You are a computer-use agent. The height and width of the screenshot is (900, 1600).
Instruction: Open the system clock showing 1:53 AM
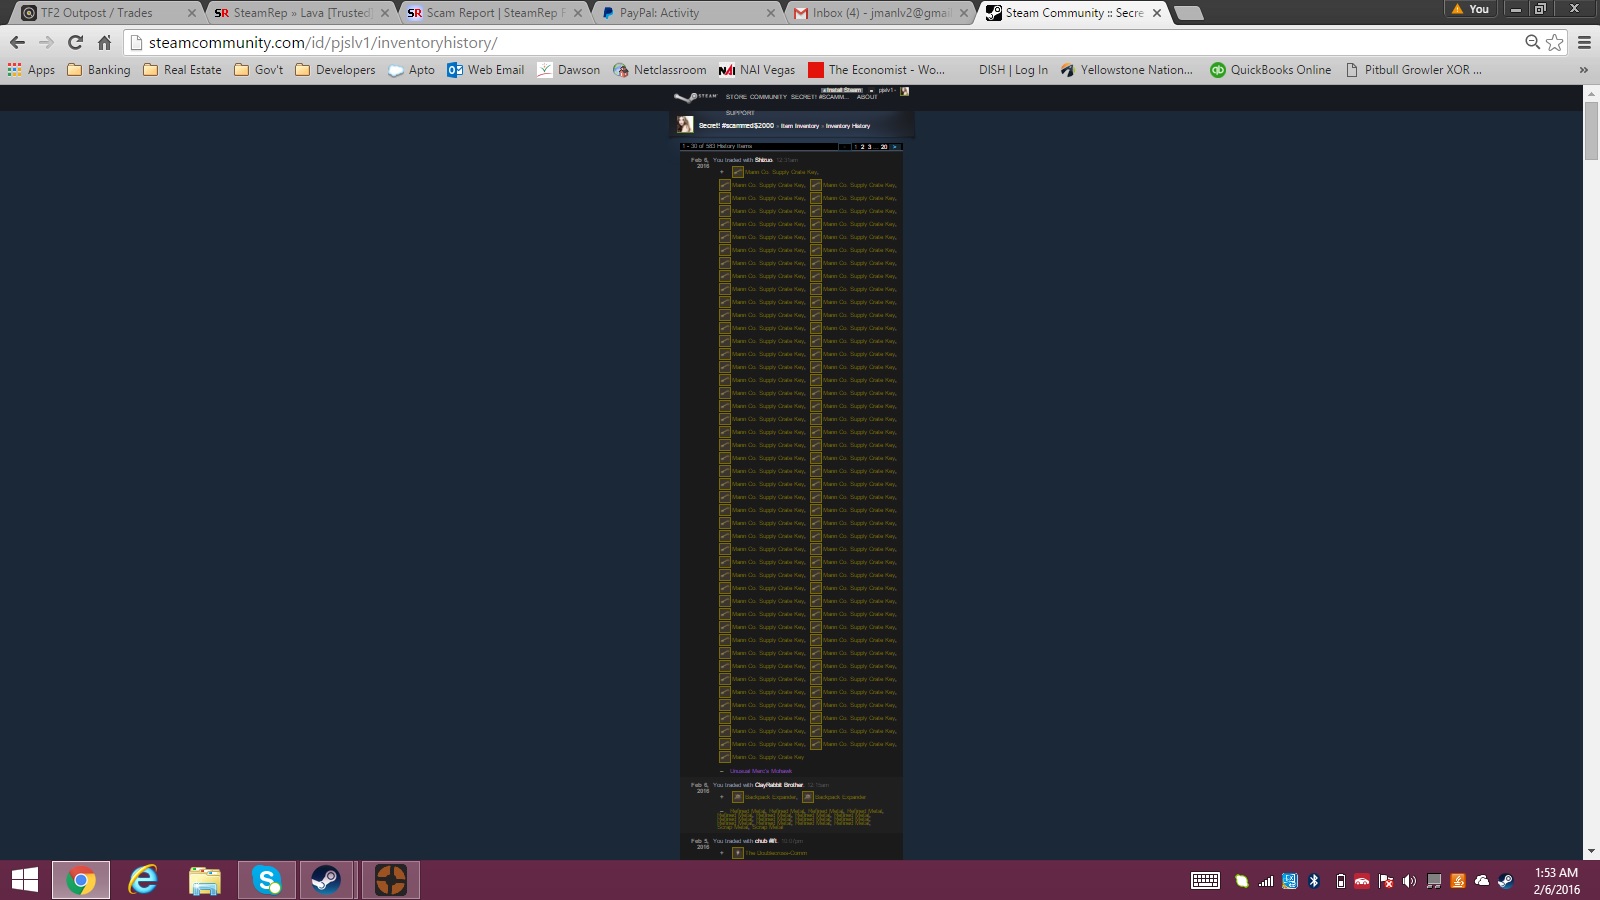(x=1557, y=881)
